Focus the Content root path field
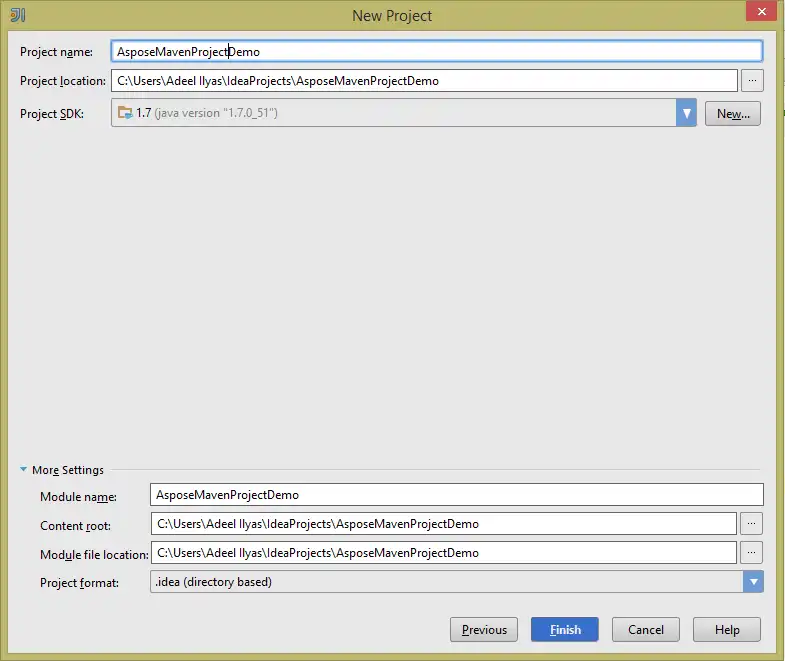Screen dimensions: 785x661 coord(444,524)
